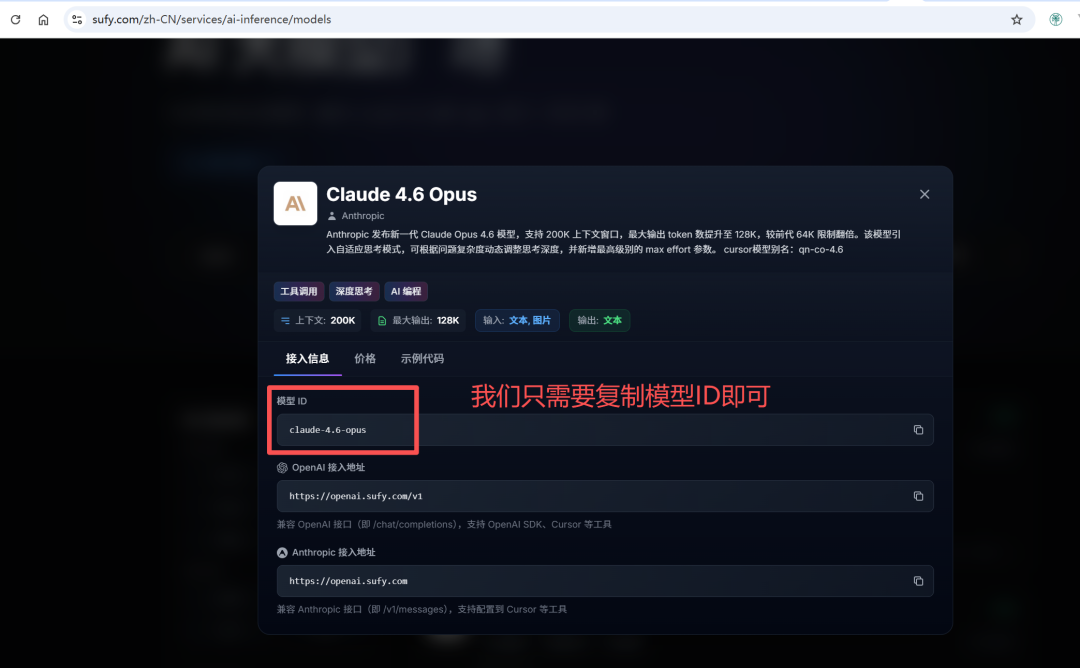Go to the browser home page icon
This screenshot has width=1080, height=668.
point(43,19)
